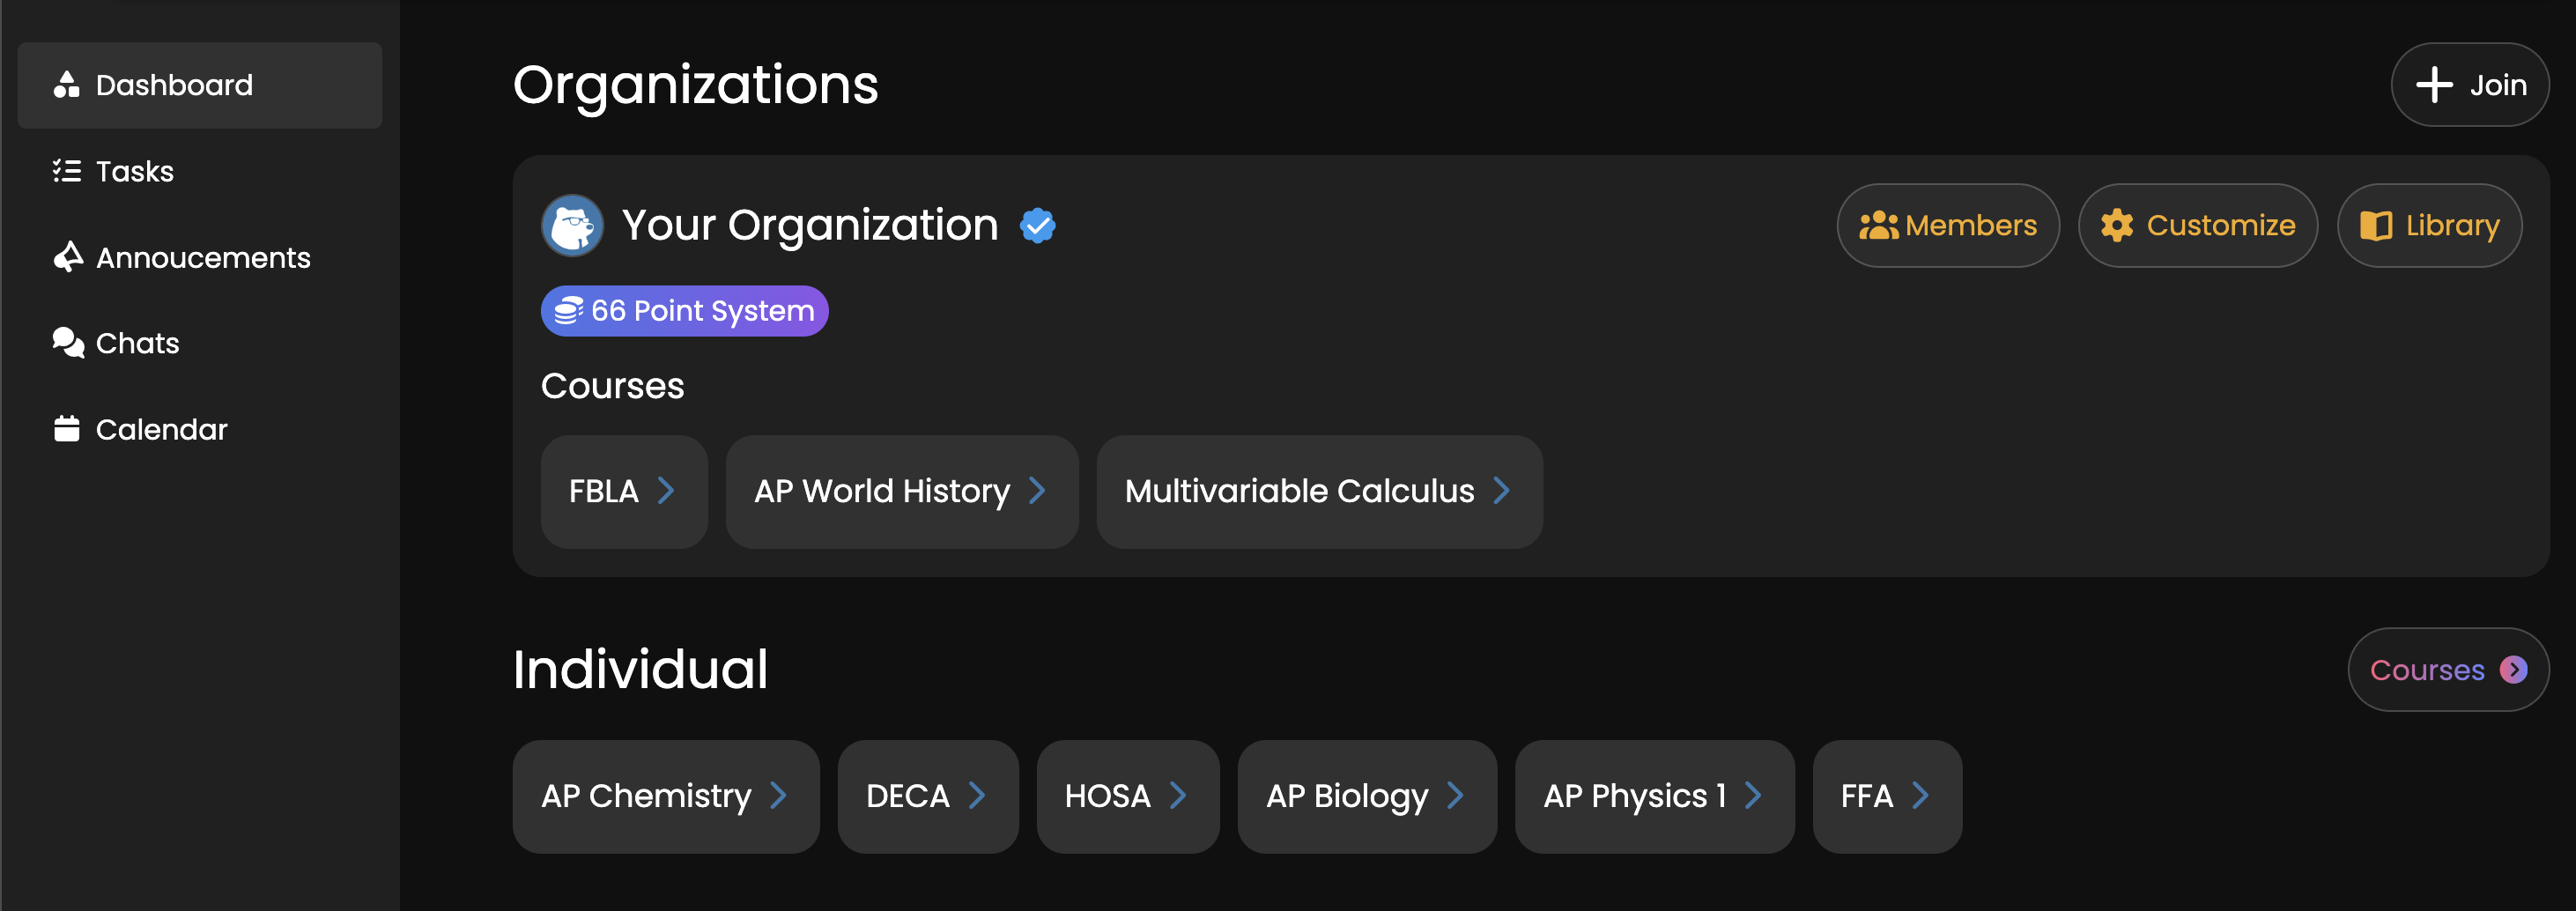Click the Chats speech bubbles icon
This screenshot has width=2576, height=911.
[x=67, y=343]
